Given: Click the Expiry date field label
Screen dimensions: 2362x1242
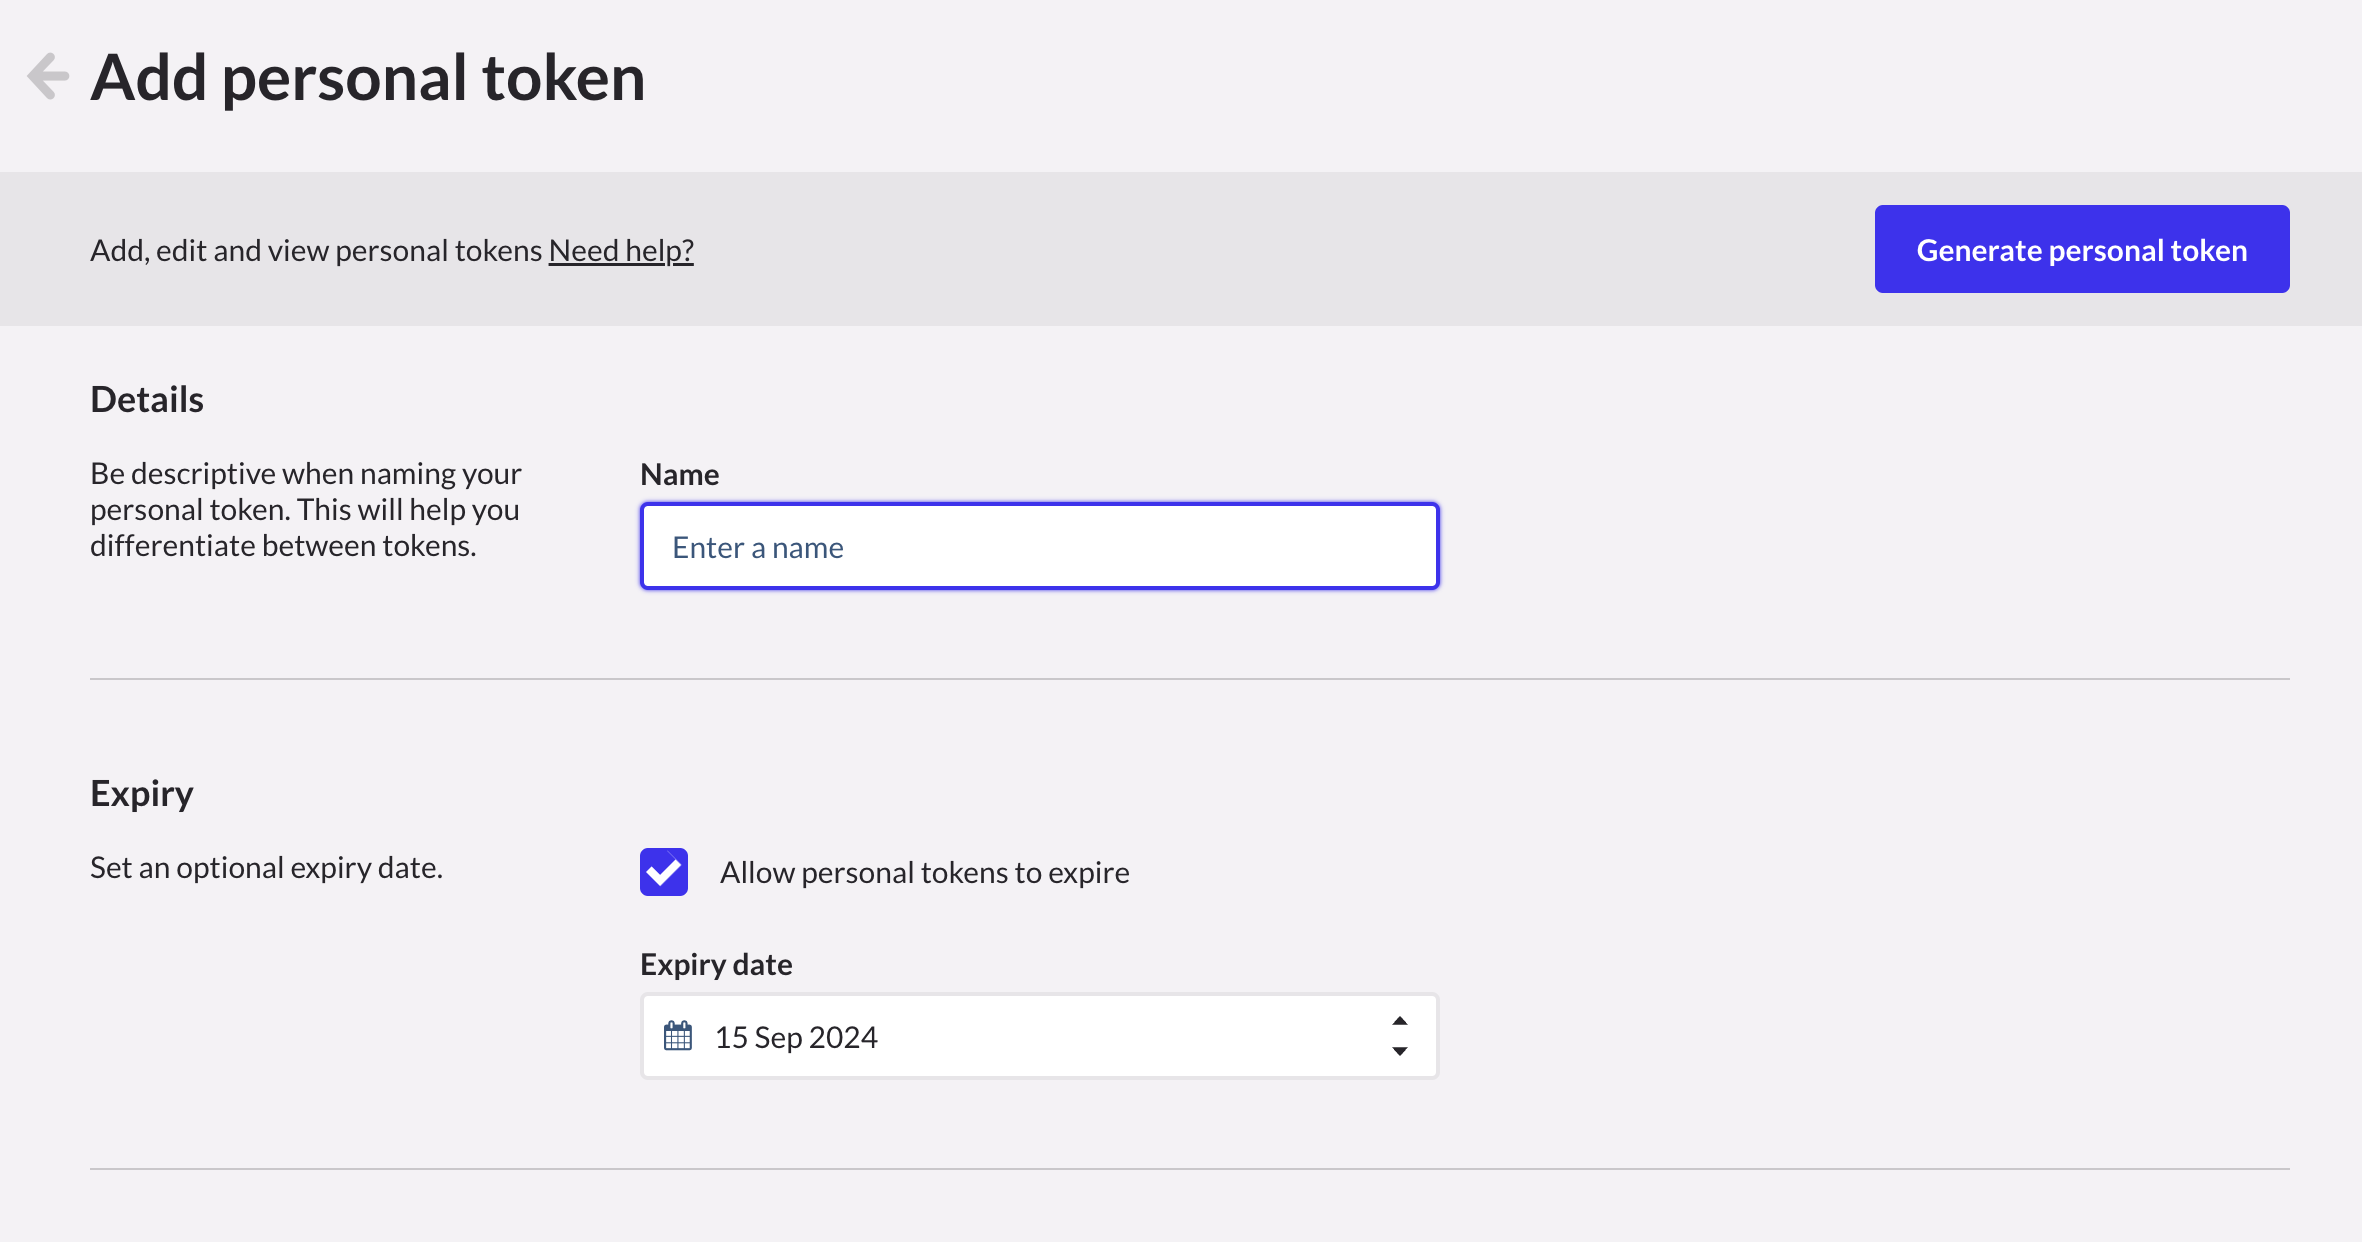Looking at the screenshot, I should click(716, 964).
